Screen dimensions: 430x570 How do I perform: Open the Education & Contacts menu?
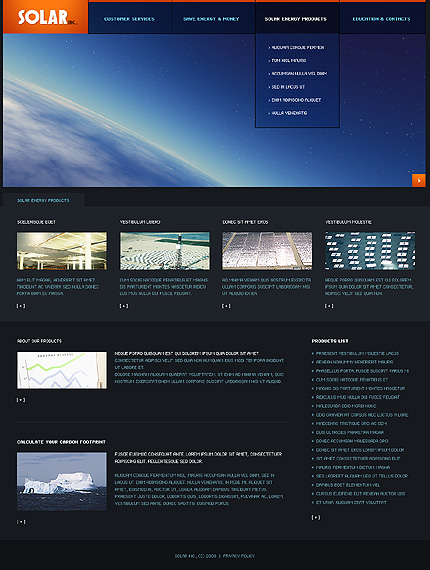coord(381,19)
